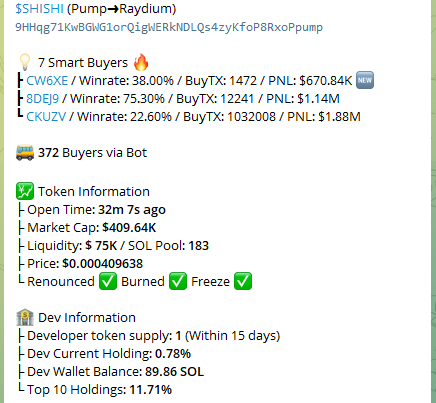Click the 'Renounced' label
The width and height of the screenshot is (436, 403).
pos(61,282)
